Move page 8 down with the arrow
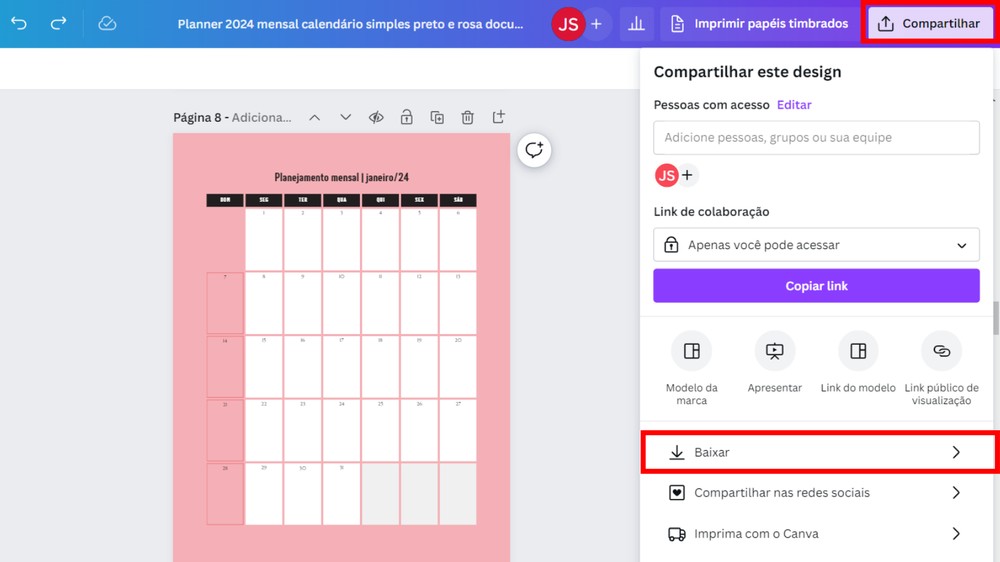 346,117
